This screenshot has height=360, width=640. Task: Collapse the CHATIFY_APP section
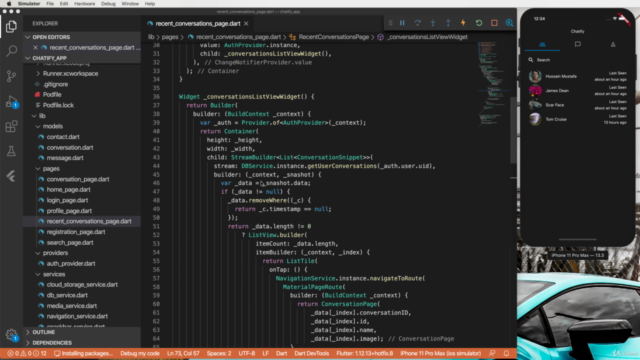coord(28,58)
